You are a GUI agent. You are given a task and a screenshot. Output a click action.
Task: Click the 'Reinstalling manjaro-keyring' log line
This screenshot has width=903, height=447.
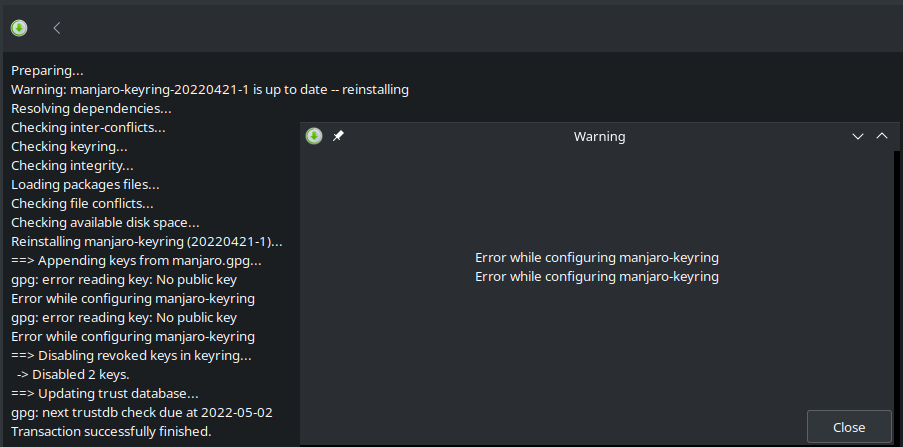point(147,242)
